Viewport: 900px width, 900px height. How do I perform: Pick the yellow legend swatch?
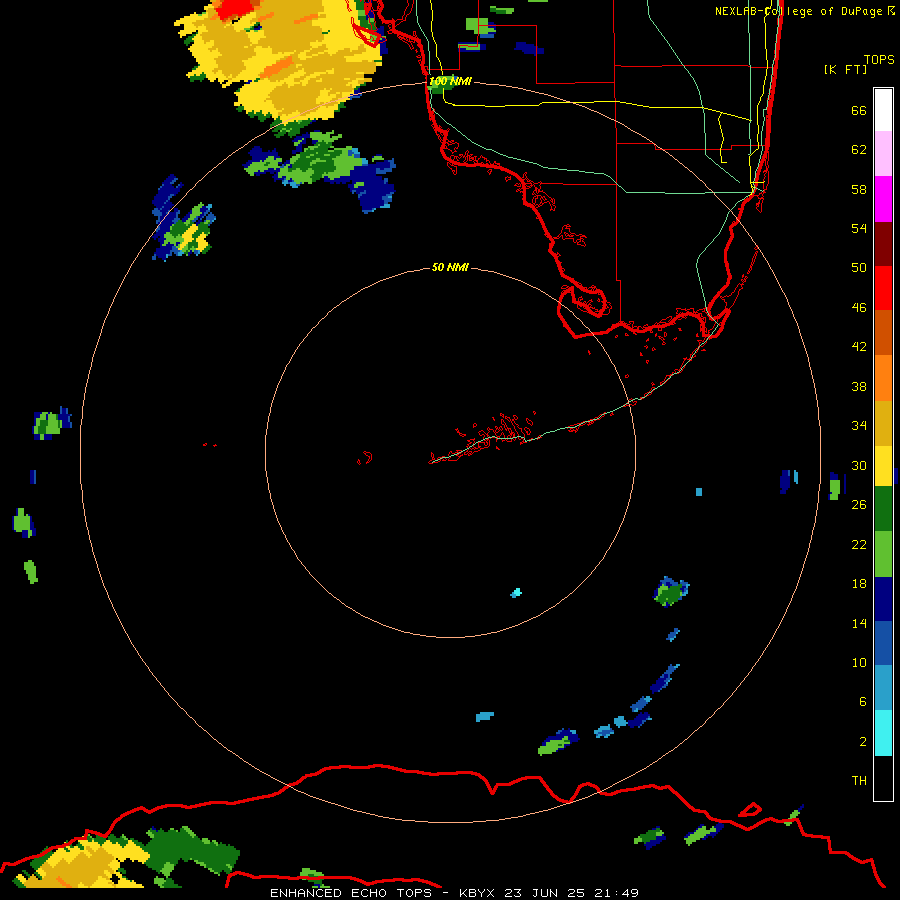coord(883,465)
